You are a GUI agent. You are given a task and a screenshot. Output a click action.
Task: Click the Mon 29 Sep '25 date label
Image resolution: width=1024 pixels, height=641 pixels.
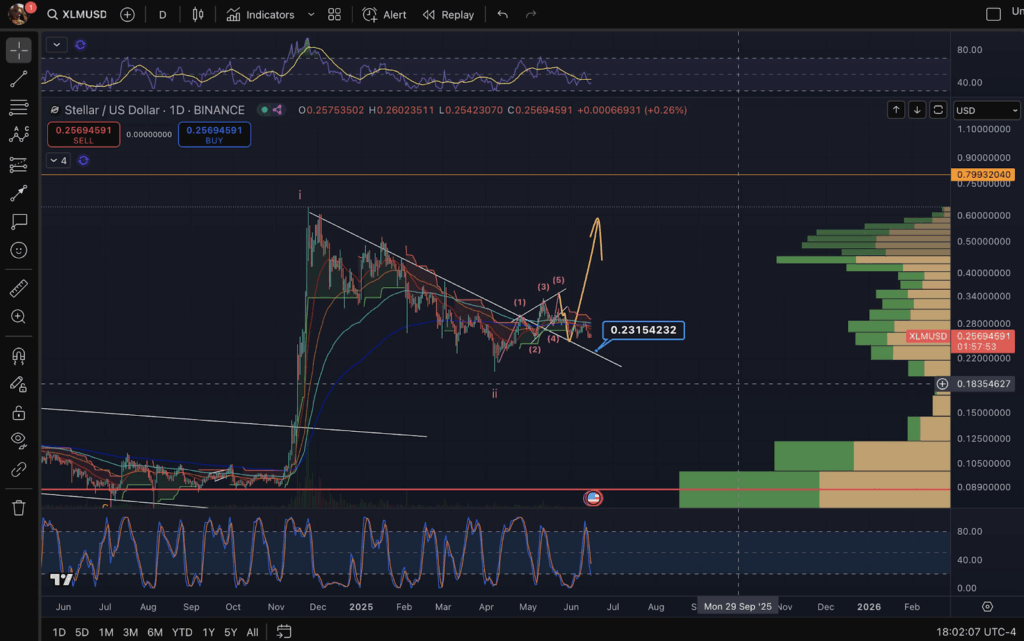coord(738,606)
